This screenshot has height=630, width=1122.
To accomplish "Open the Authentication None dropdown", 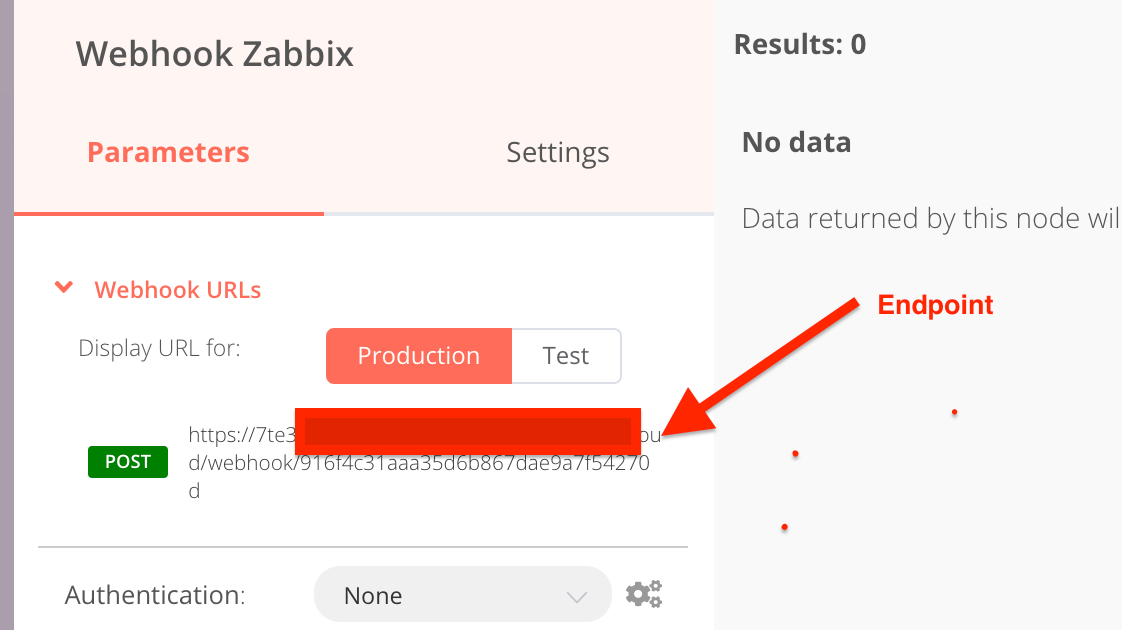I will tap(463, 594).
